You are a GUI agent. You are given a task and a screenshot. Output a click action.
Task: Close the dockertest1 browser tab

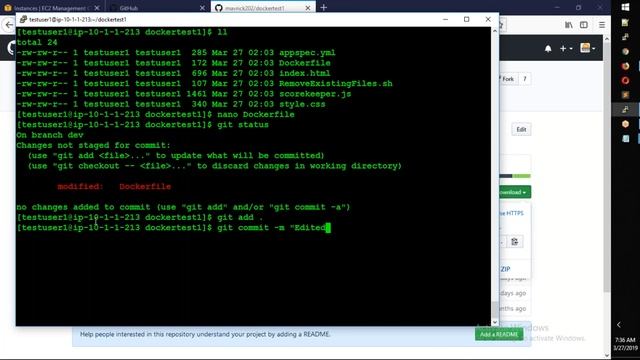point(308,8)
